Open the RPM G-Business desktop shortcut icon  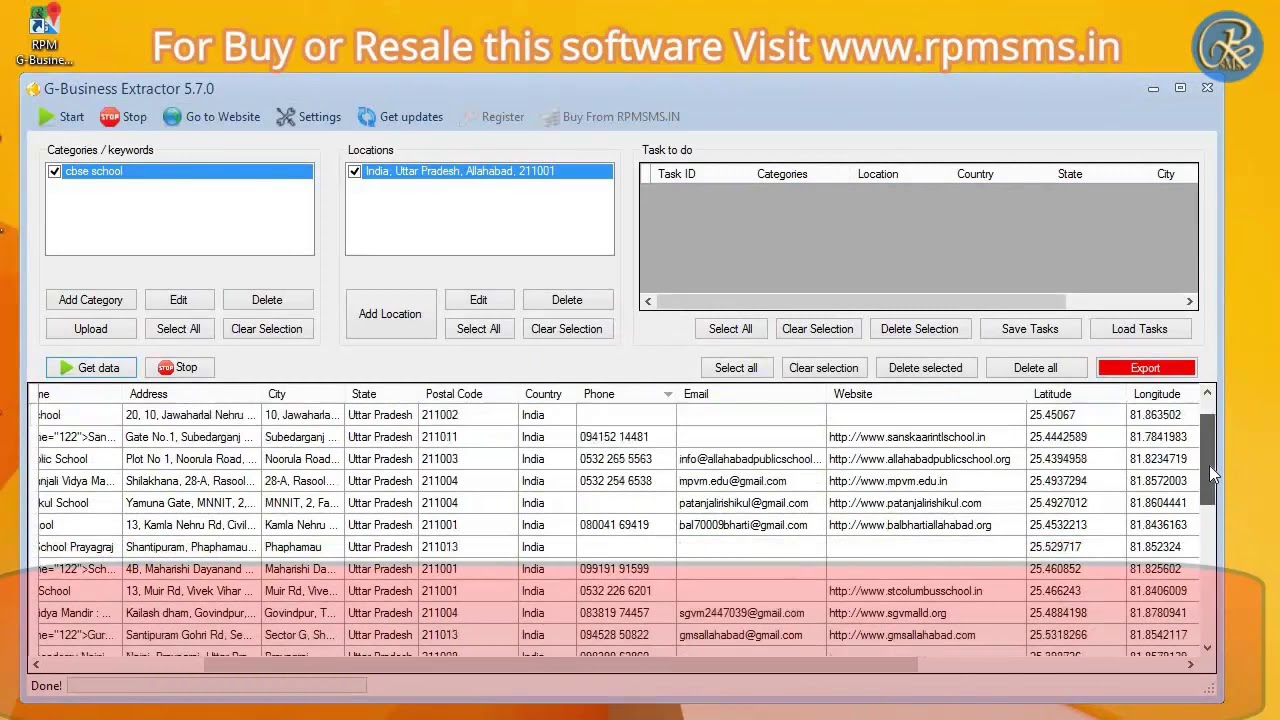(x=44, y=36)
